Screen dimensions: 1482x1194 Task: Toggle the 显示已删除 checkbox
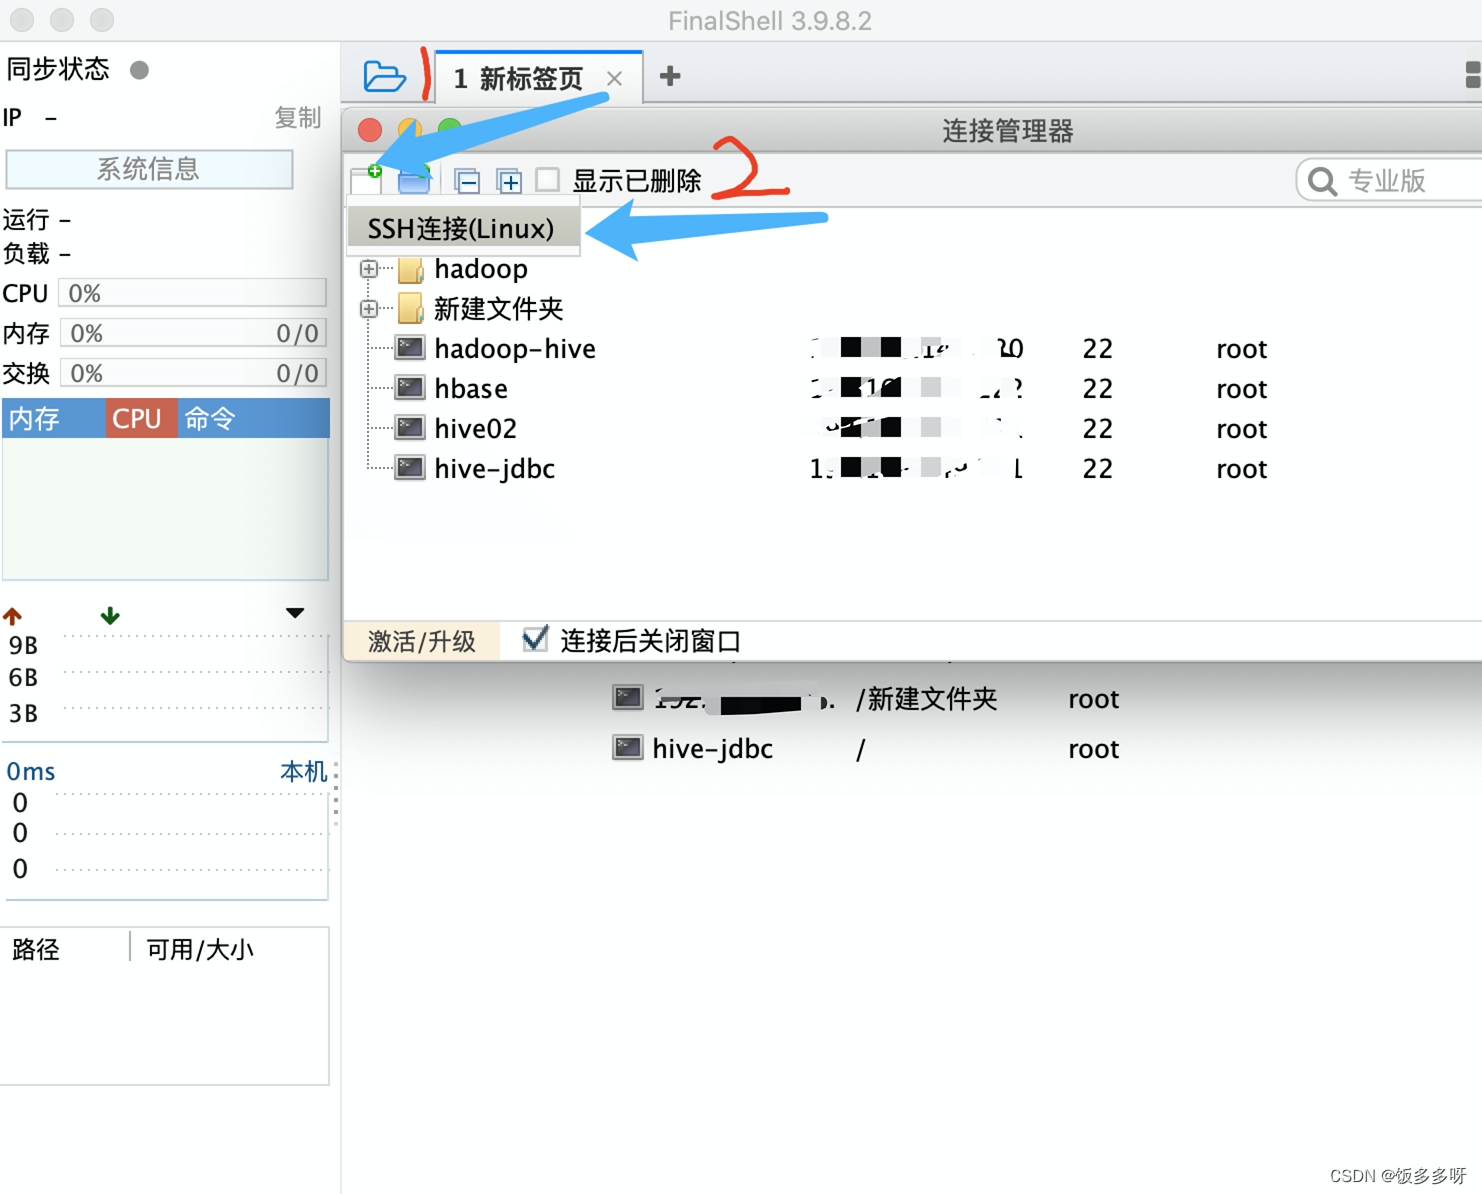pyautogui.click(x=547, y=180)
